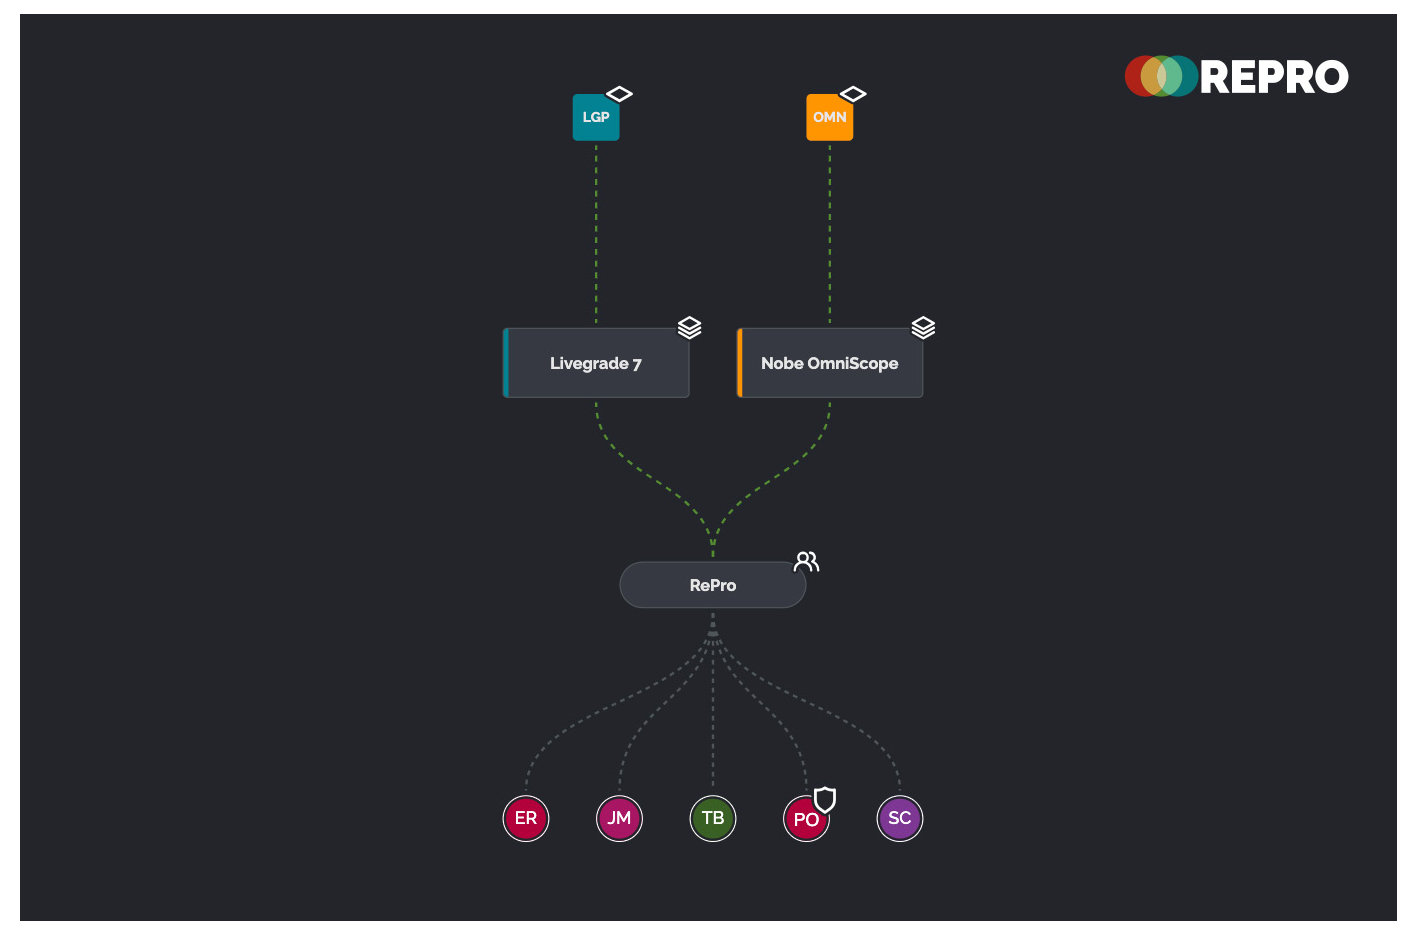Click the REPRO logo
The height and width of the screenshot is (946, 1420).
1237,76
